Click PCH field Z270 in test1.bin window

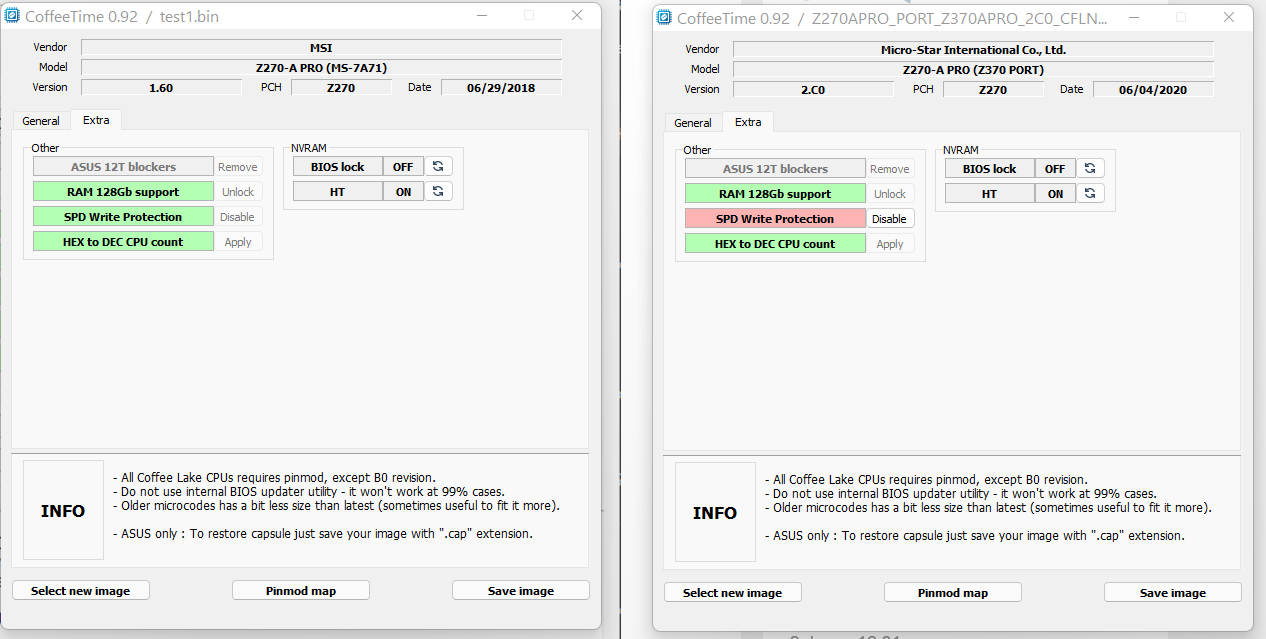[341, 88]
